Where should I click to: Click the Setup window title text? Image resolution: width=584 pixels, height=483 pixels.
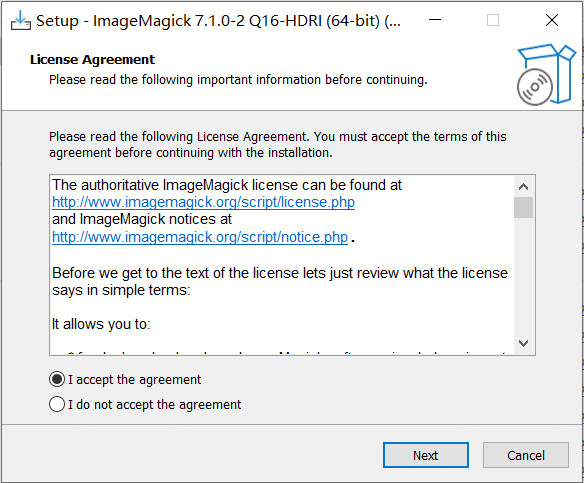[218, 21]
